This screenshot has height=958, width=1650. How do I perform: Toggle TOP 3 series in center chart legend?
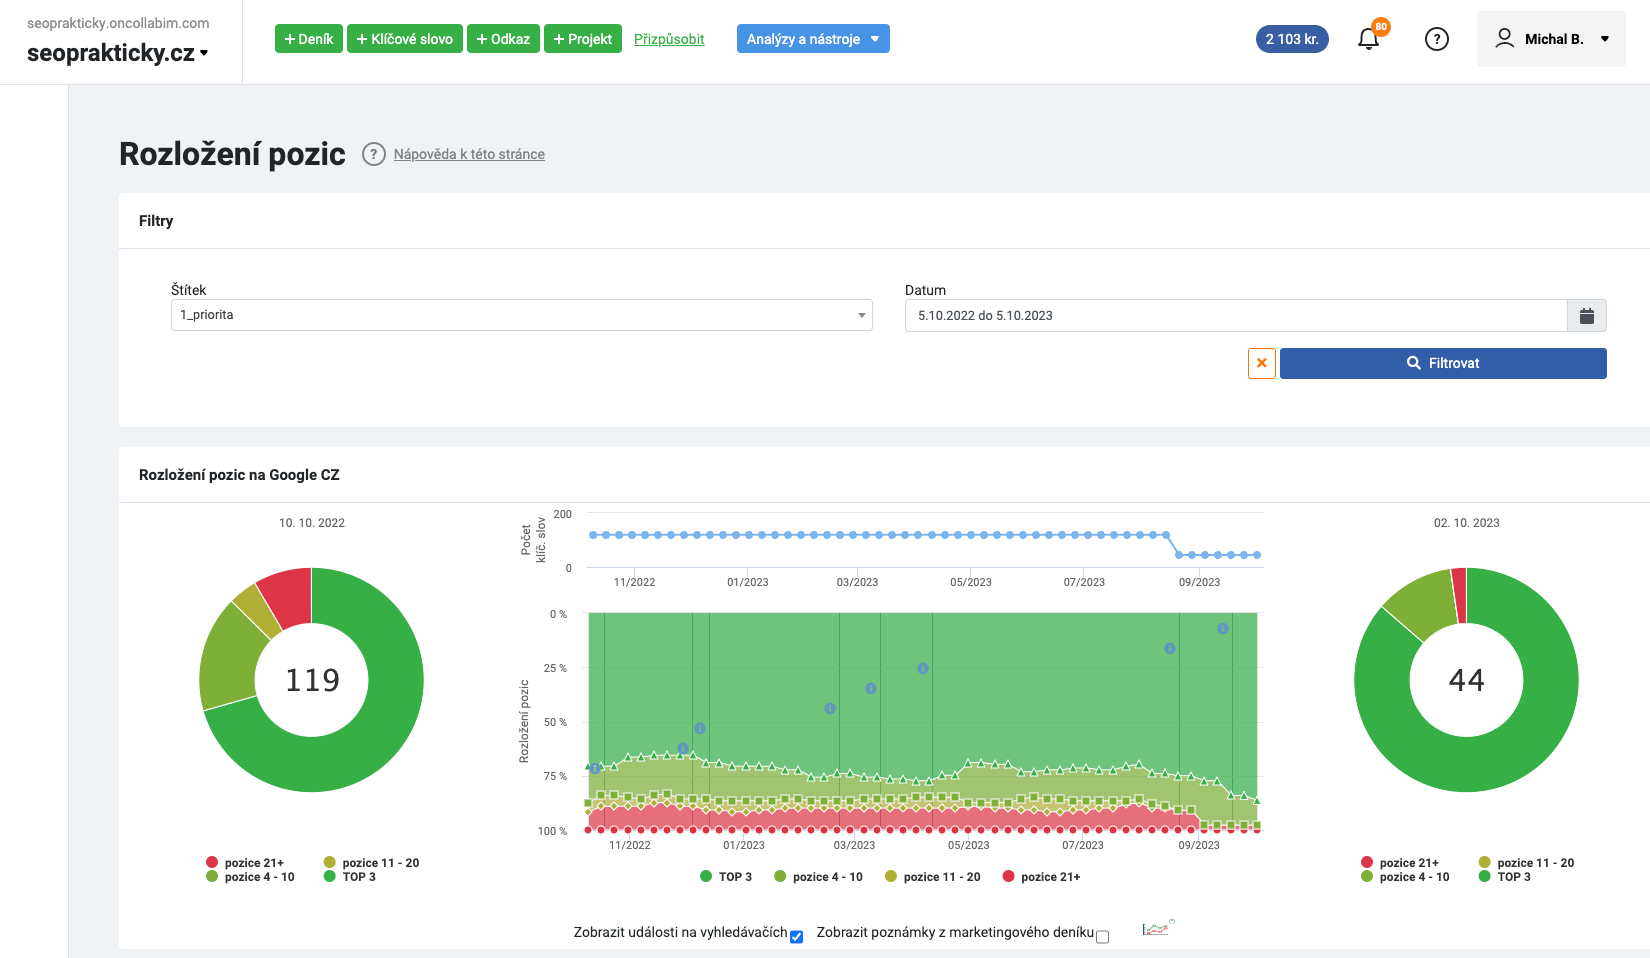point(726,877)
